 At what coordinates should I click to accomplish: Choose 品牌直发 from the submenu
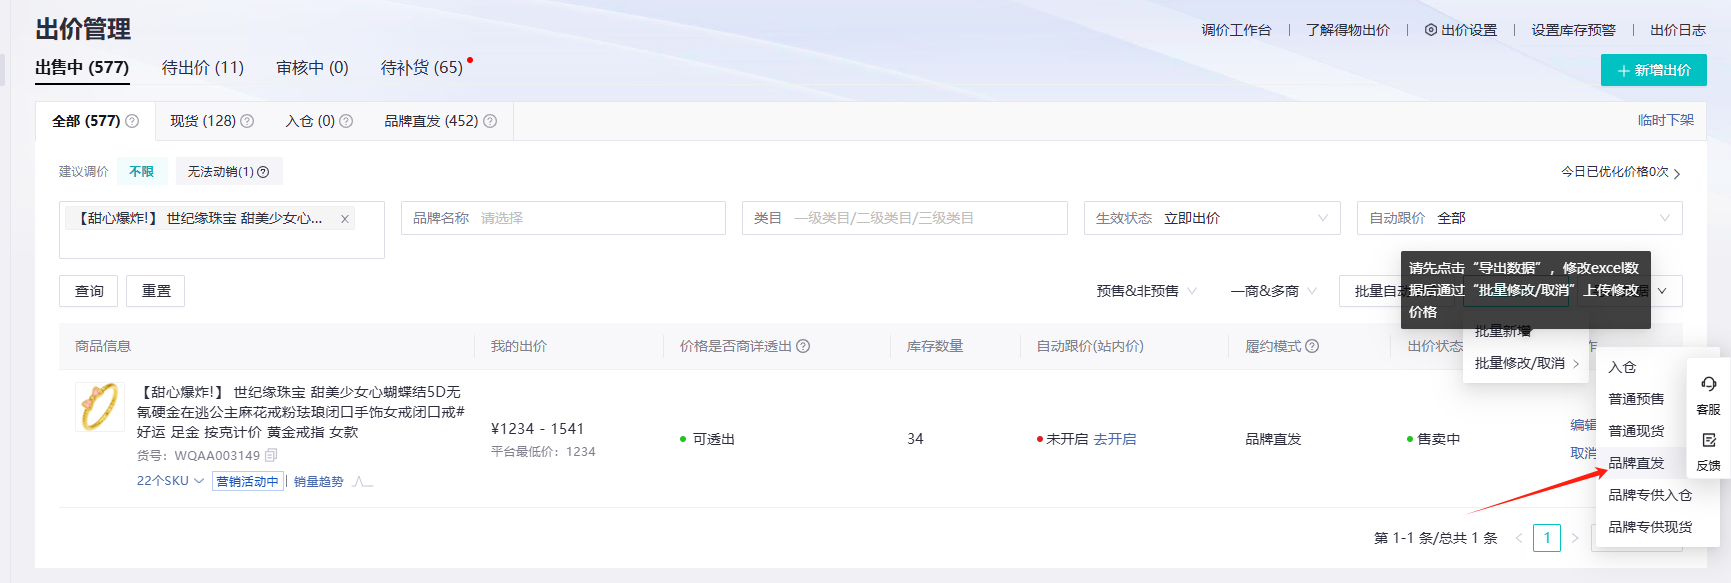pyautogui.click(x=1636, y=463)
